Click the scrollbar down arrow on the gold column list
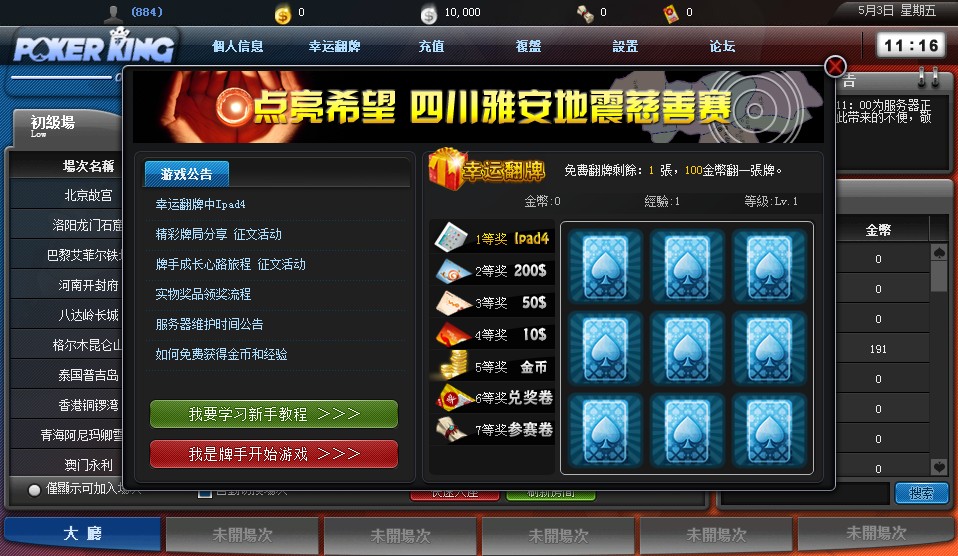 click(939, 467)
